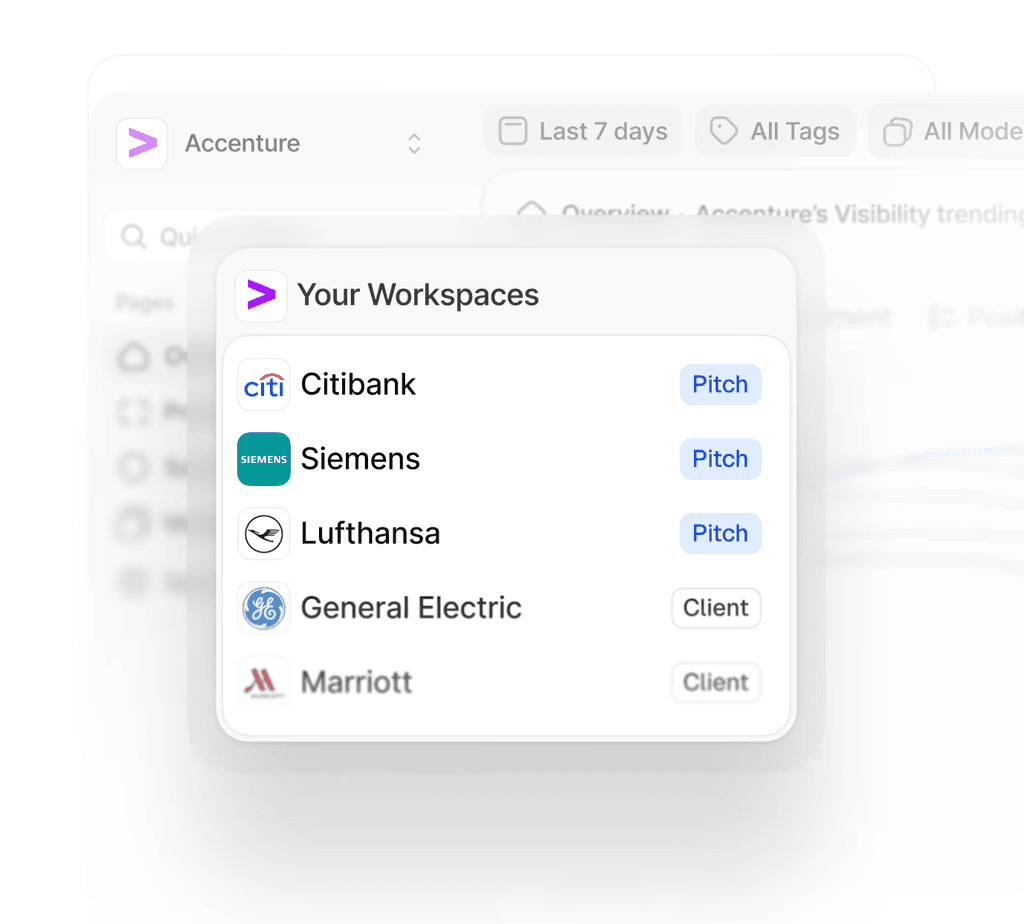Click the purple Accenture logo in the top-left header
1024x924 pixels.
click(141, 143)
